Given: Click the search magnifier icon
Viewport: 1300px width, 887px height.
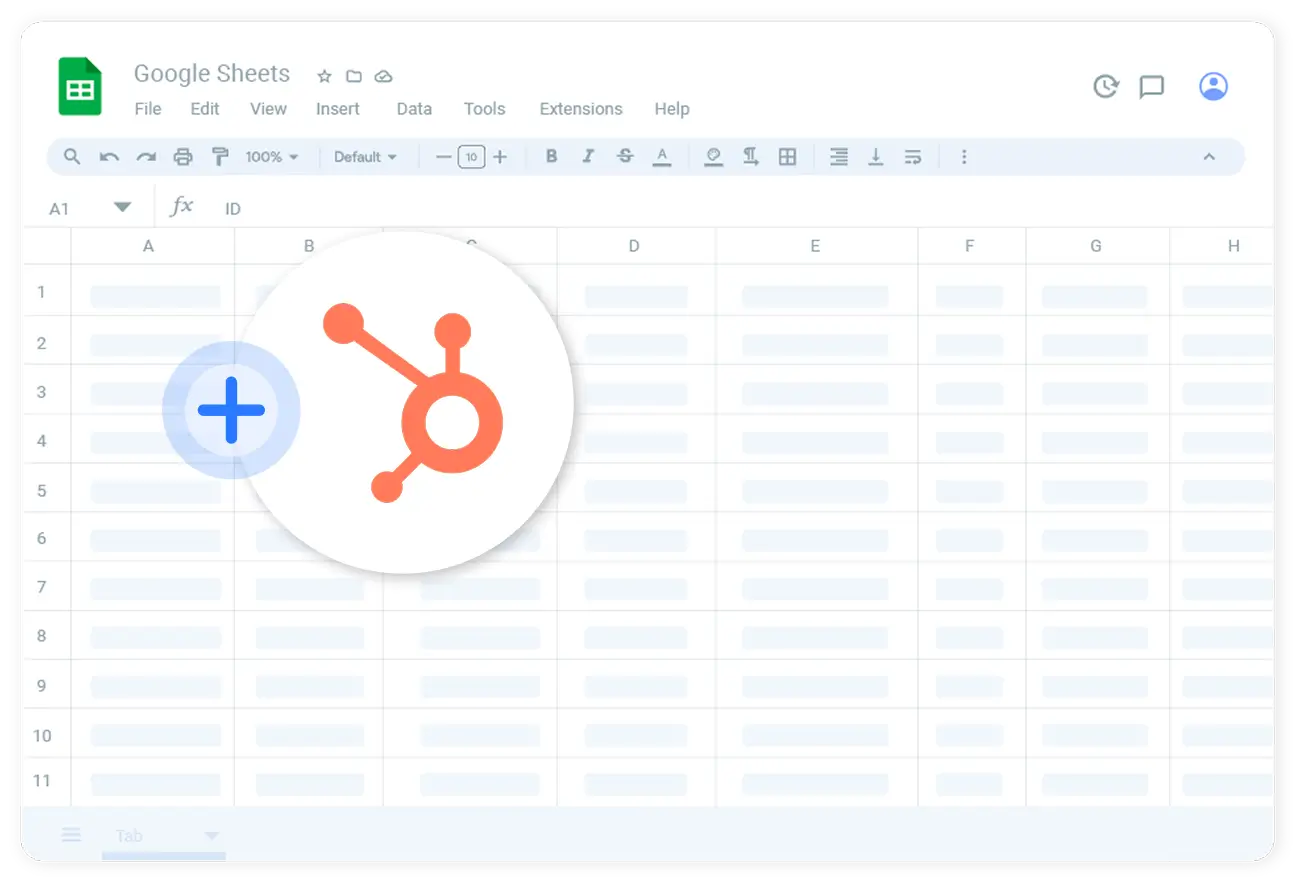Looking at the screenshot, I should 72,157.
